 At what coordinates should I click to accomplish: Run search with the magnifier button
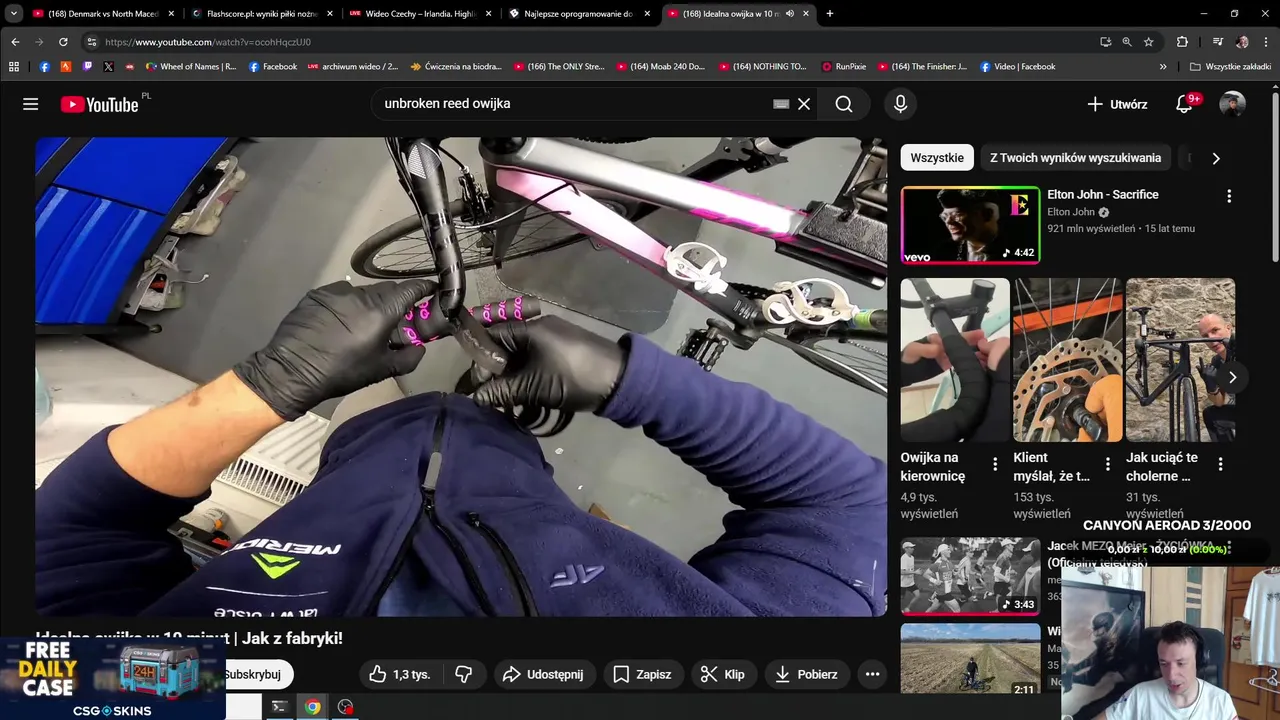[844, 104]
